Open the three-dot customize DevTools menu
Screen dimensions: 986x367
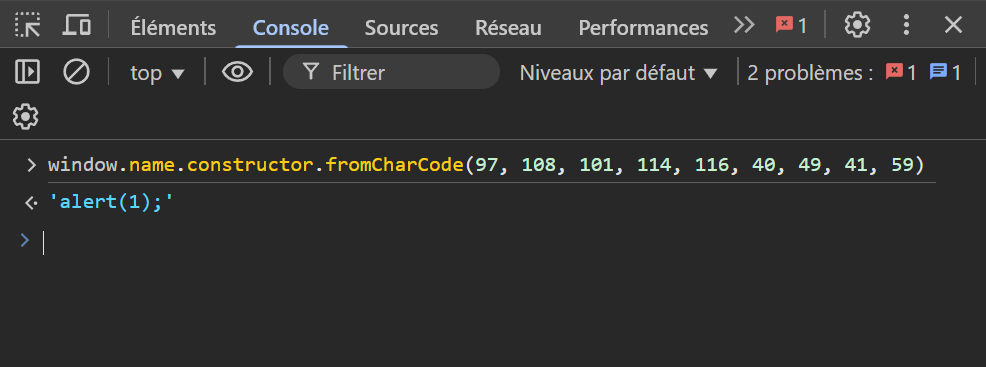906,25
